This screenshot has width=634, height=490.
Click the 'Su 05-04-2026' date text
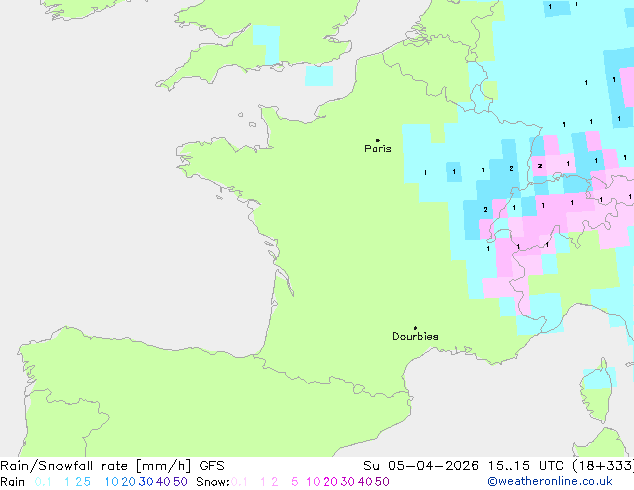coord(421,466)
